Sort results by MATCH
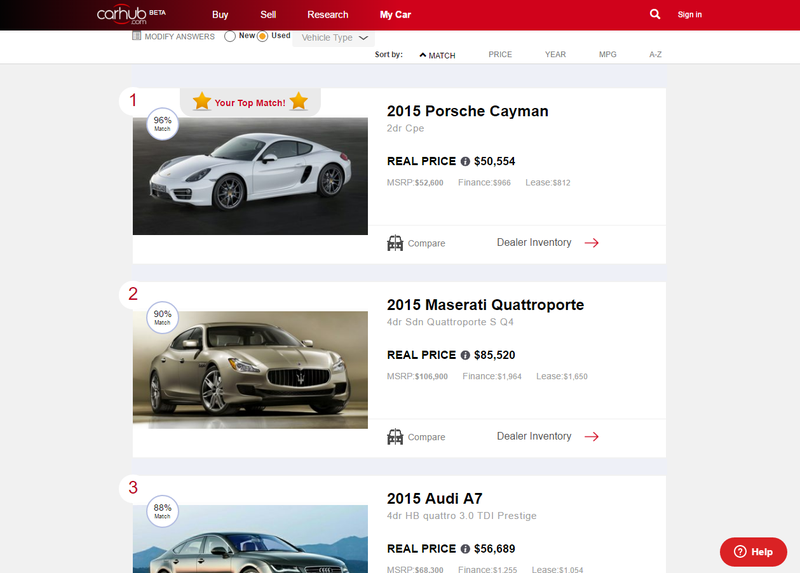The width and height of the screenshot is (800, 573). 442,55
